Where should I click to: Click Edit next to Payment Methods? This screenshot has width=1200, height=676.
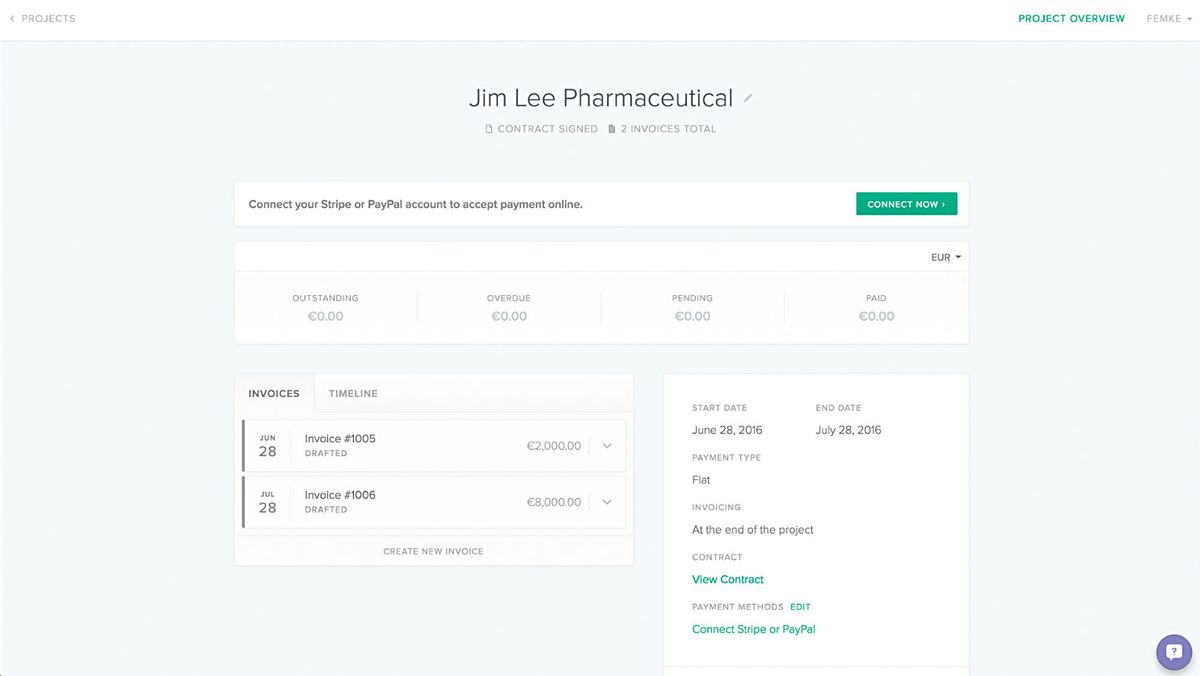pyautogui.click(x=799, y=606)
